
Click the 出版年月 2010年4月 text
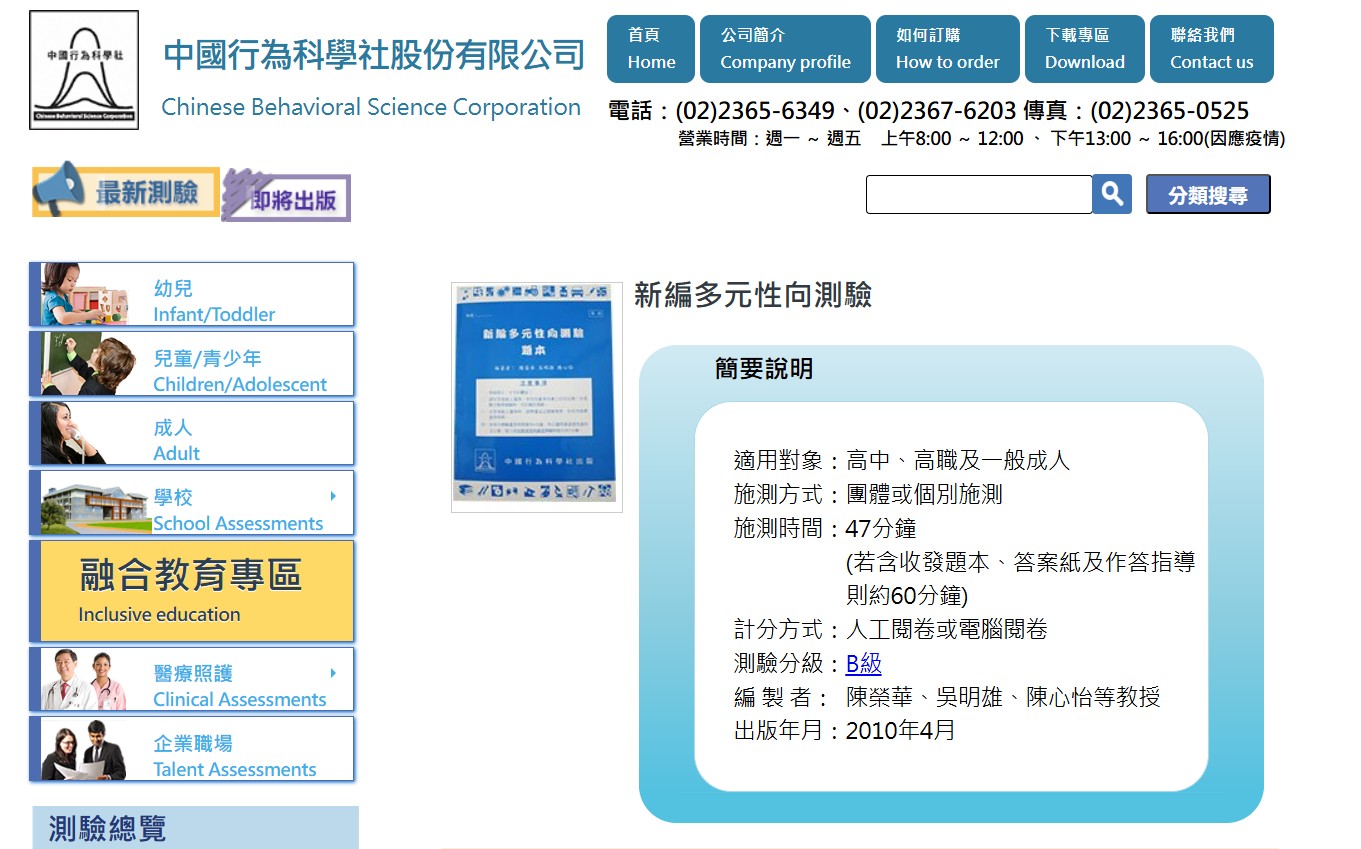(x=845, y=731)
